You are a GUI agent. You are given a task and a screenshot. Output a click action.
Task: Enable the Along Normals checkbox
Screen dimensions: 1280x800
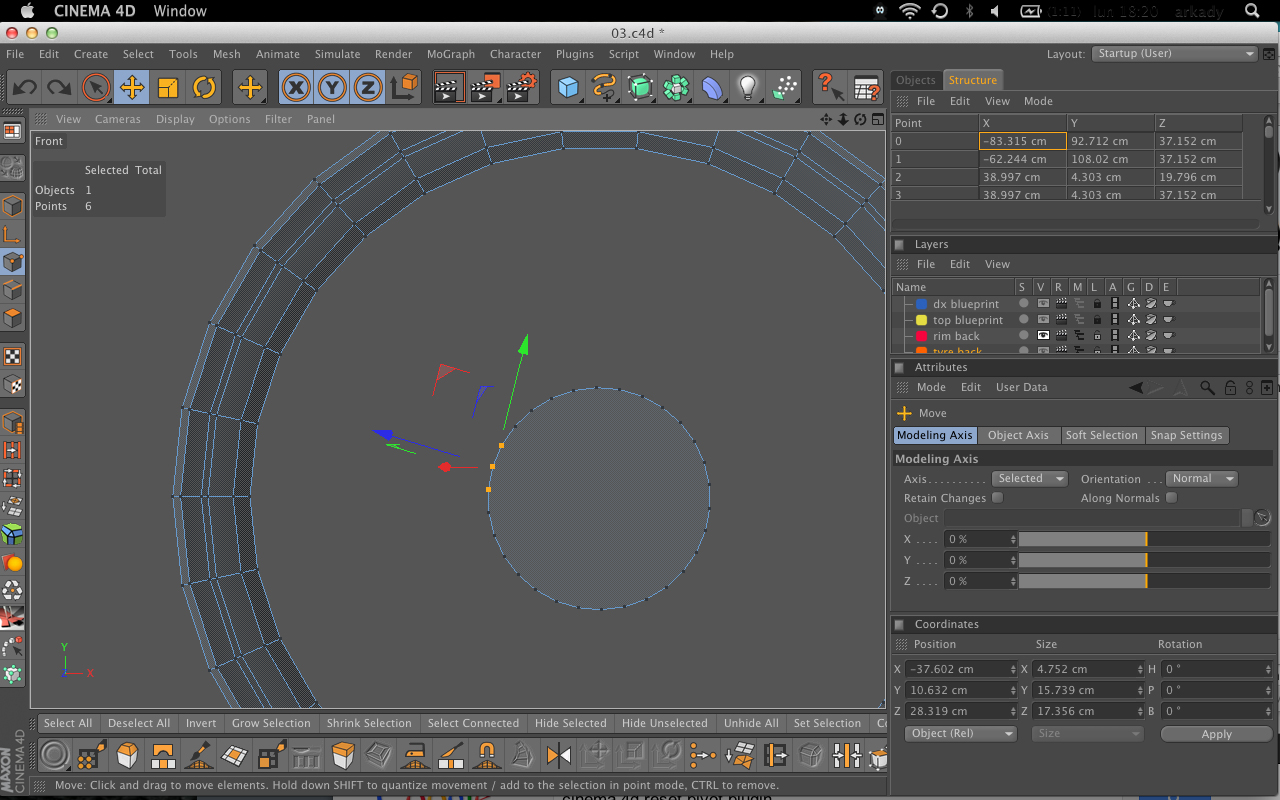[1171, 498]
